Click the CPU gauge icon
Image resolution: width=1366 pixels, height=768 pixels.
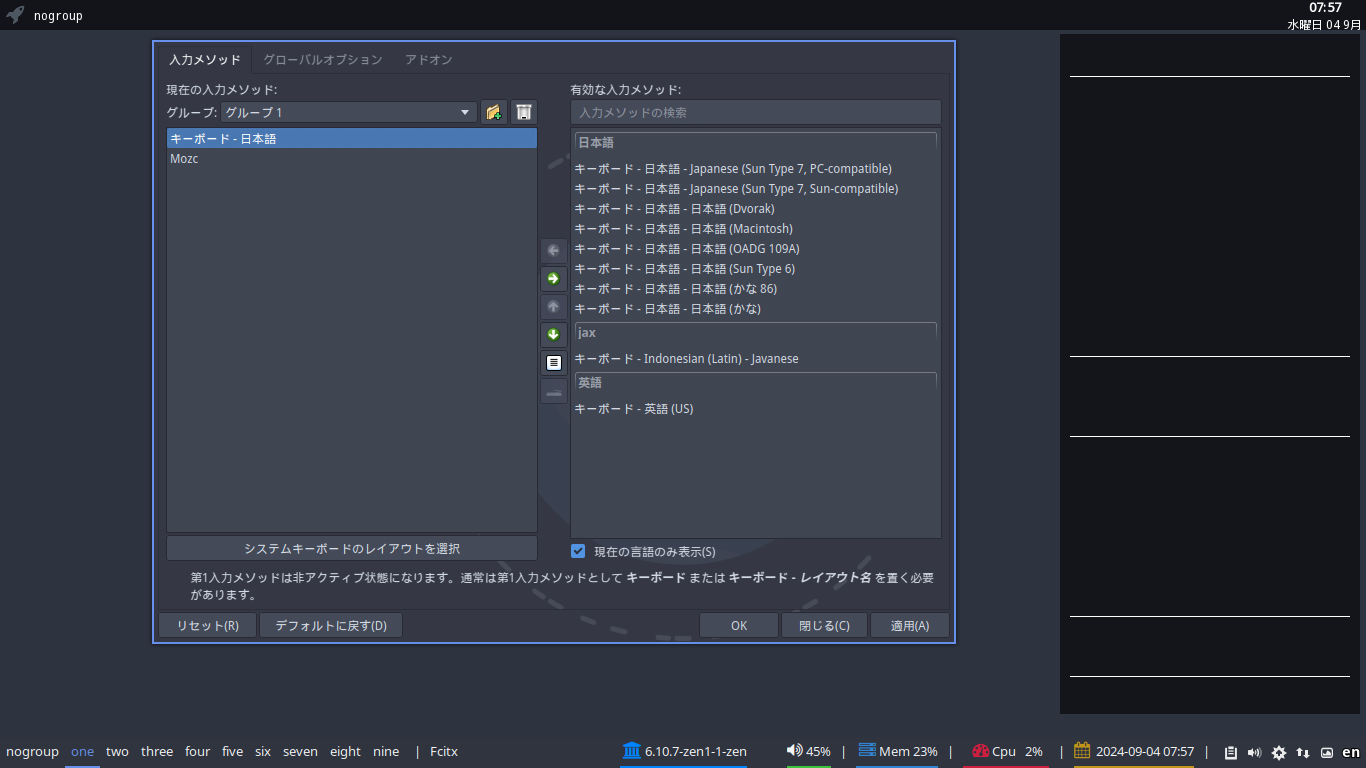[x=980, y=751]
